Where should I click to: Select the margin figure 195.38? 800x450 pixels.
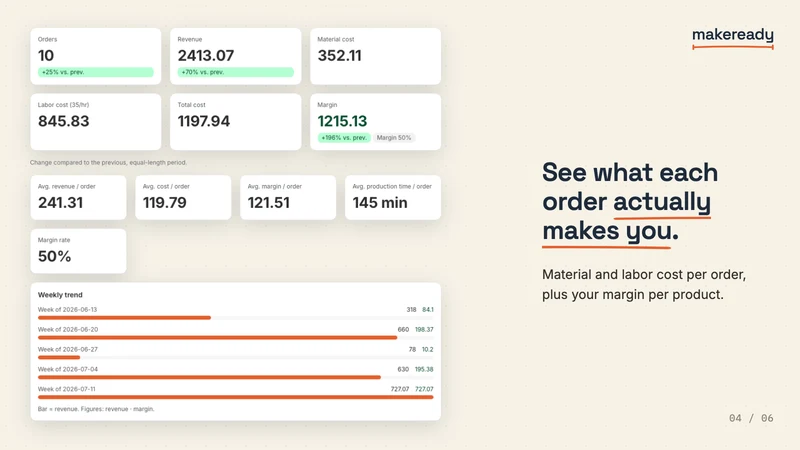click(x=424, y=369)
